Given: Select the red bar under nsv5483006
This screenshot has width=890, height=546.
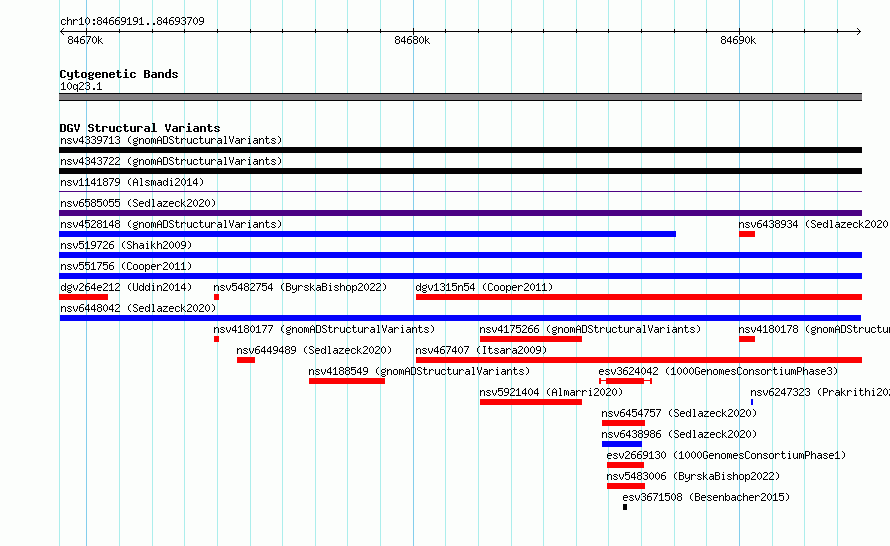Looking at the screenshot, I should tap(625, 486).
